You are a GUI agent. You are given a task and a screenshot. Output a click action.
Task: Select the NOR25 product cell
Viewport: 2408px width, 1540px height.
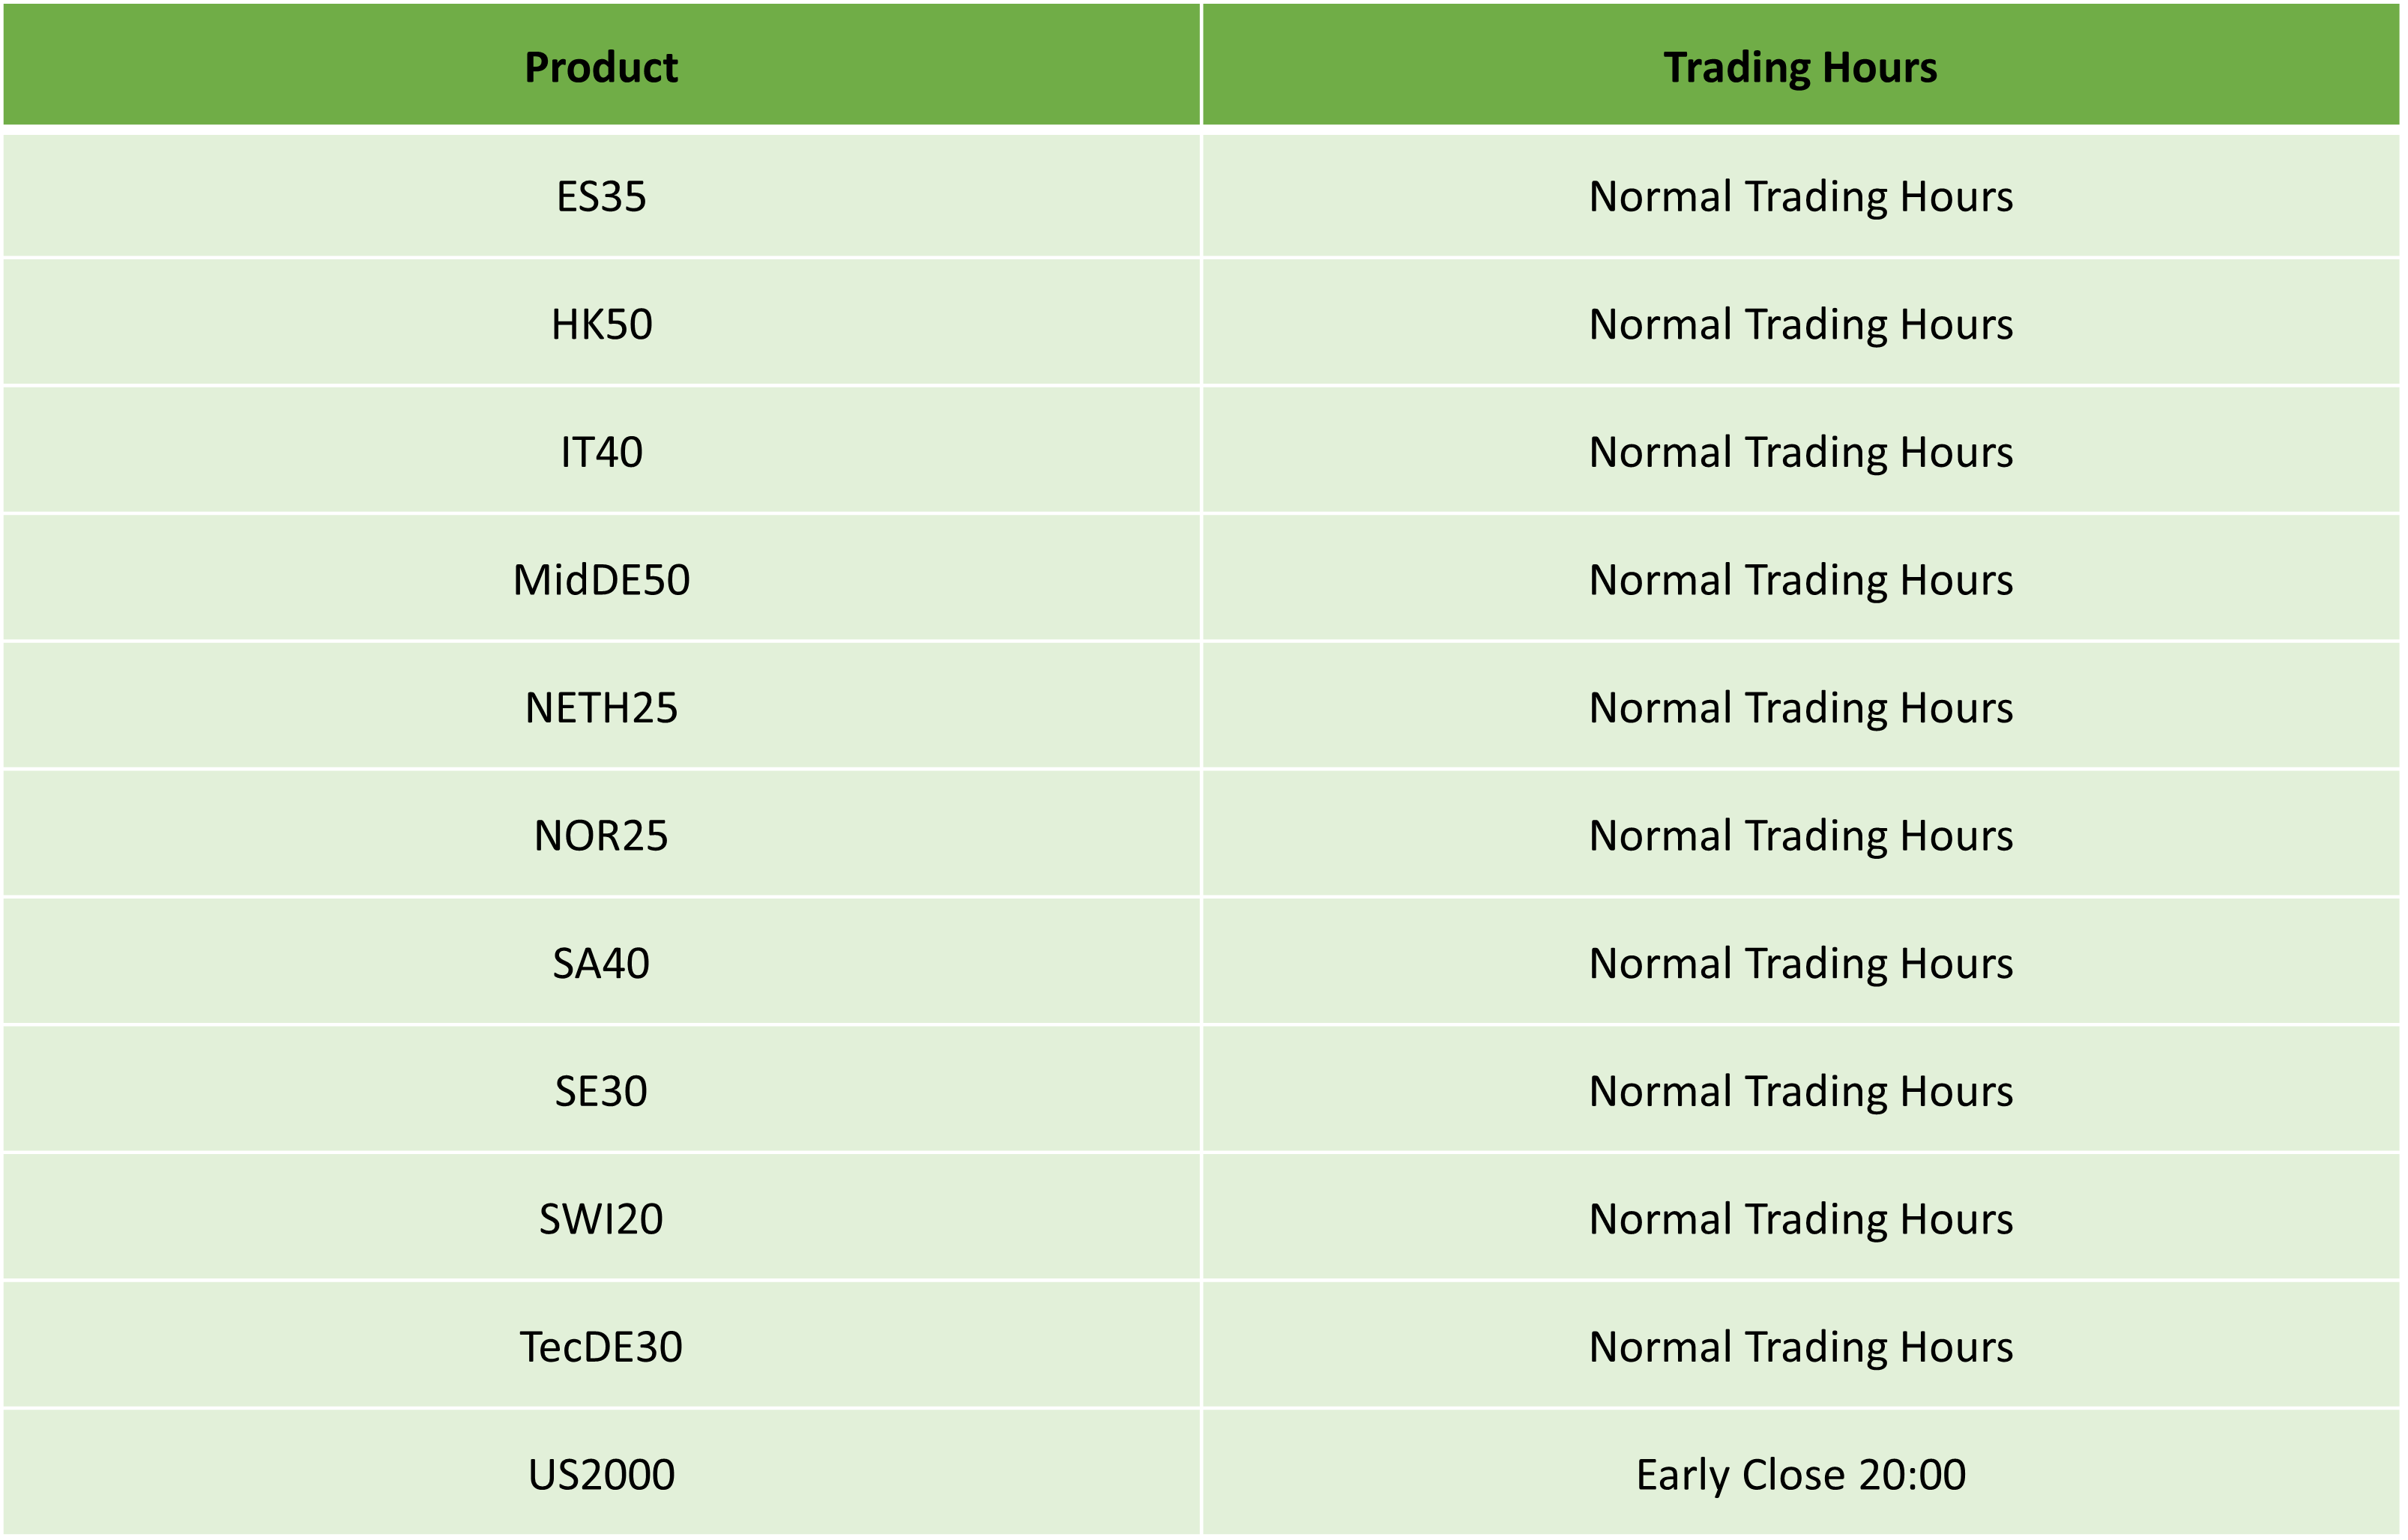coord(601,835)
